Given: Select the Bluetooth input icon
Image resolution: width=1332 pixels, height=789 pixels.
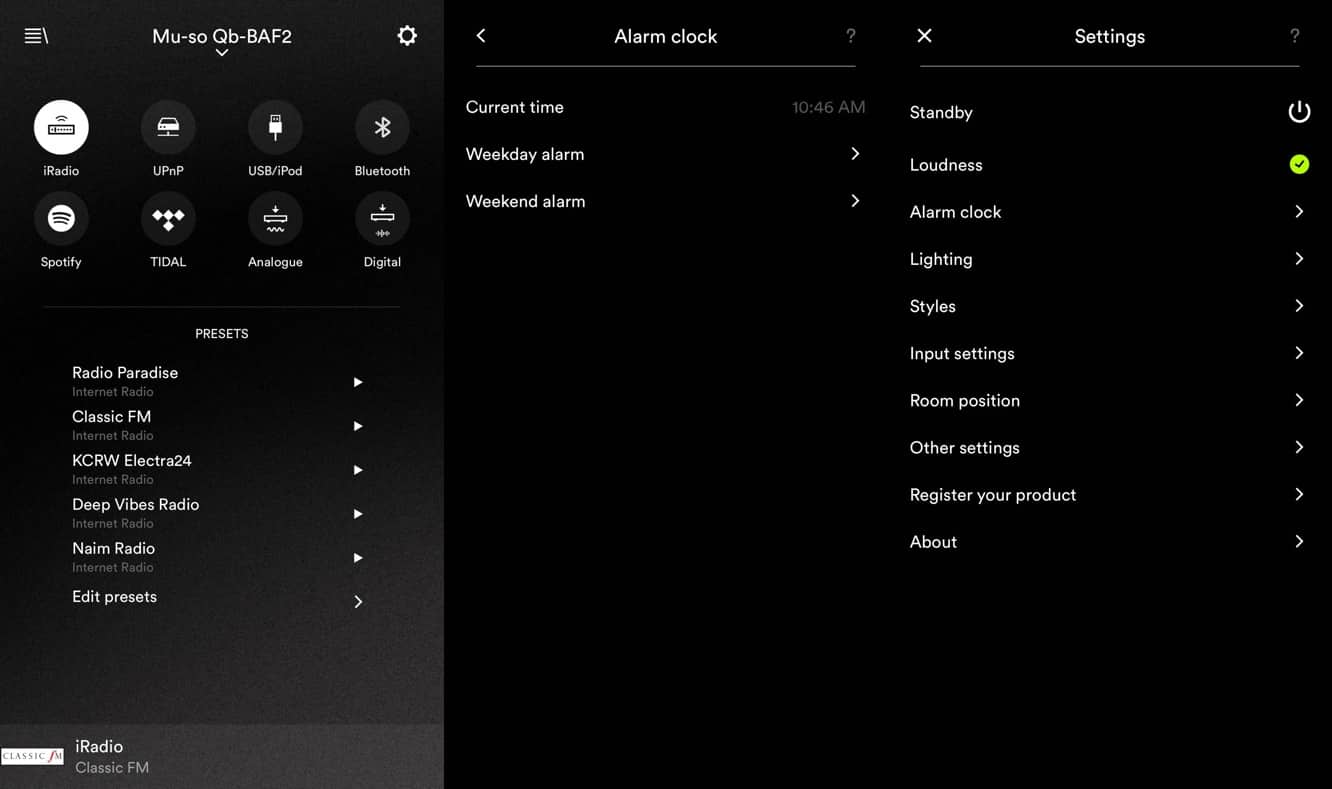Looking at the screenshot, I should pos(382,127).
